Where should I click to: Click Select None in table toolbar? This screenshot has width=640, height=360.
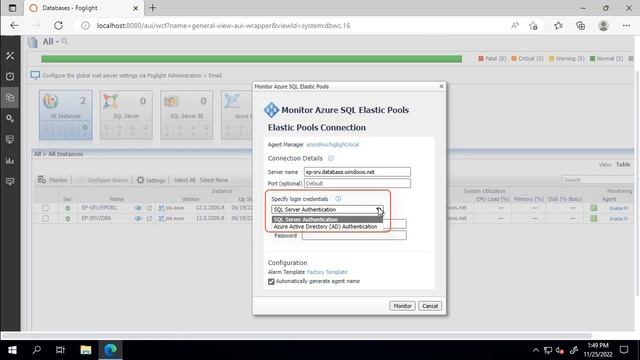(x=214, y=180)
